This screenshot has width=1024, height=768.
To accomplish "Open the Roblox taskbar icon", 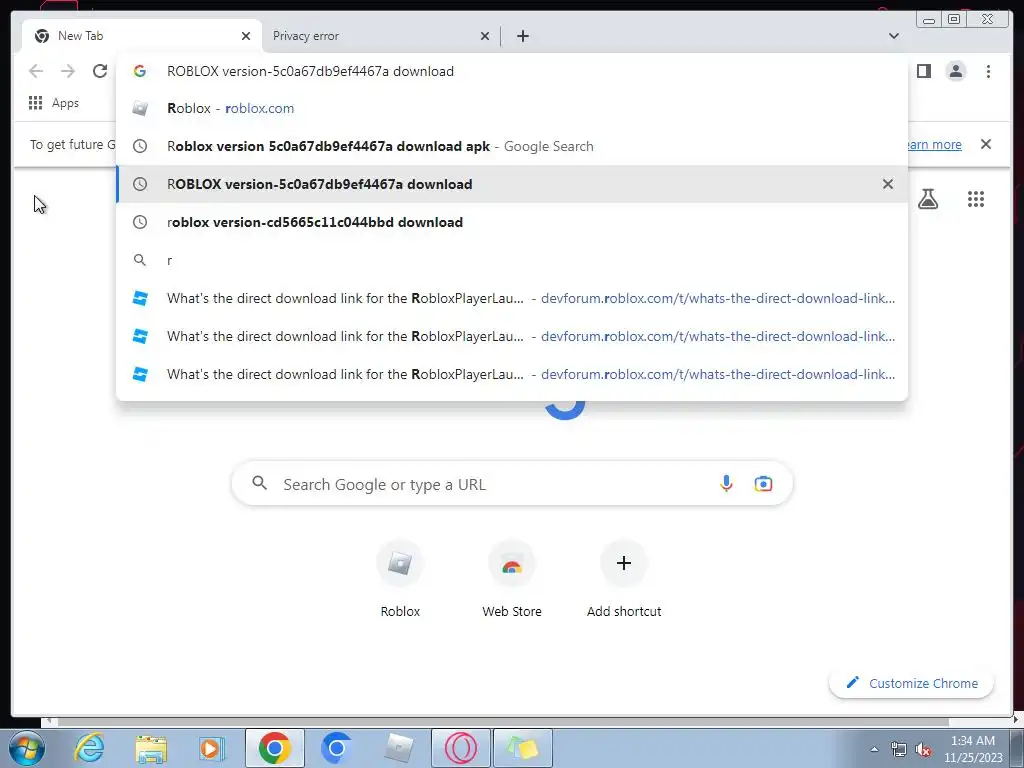I will (398, 748).
